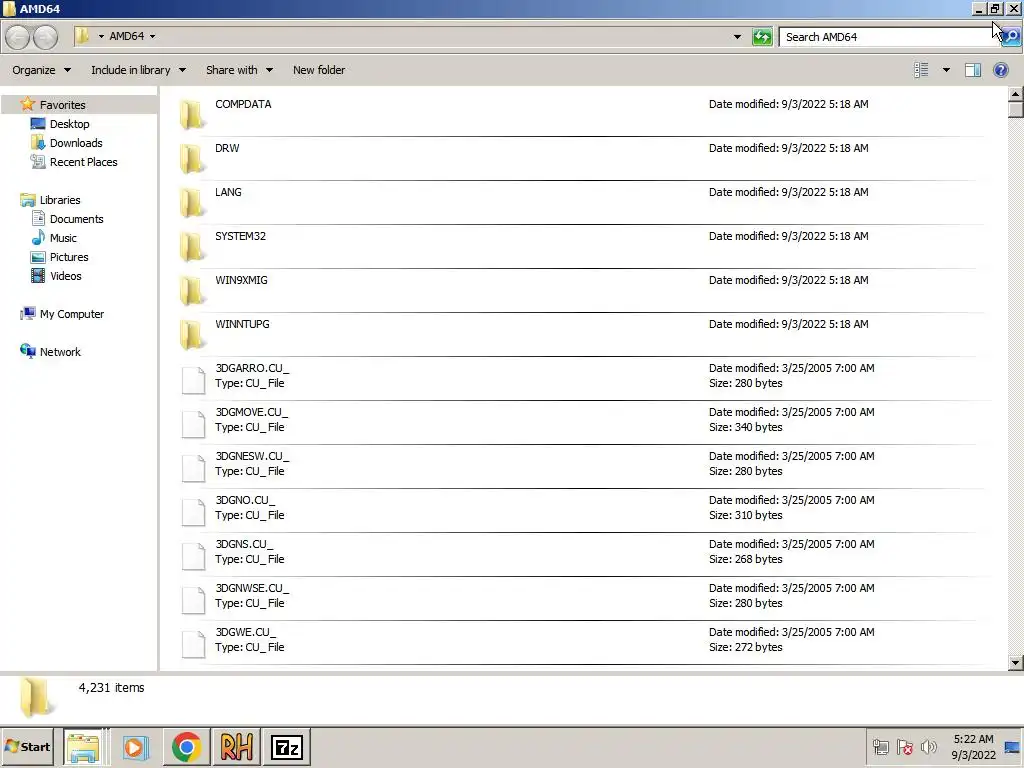This screenshot has height=768, width=1024.
Task: Select the WIN9XMIG folder icon
Action: tap(192, 290)
